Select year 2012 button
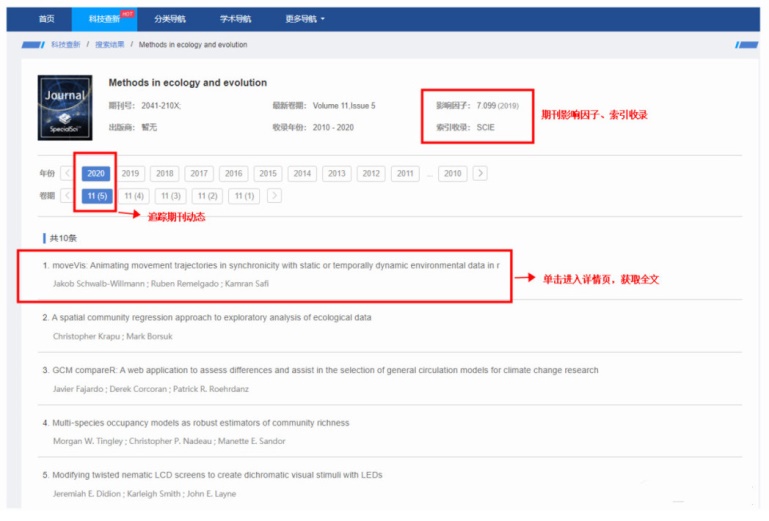 pos(371,174)
